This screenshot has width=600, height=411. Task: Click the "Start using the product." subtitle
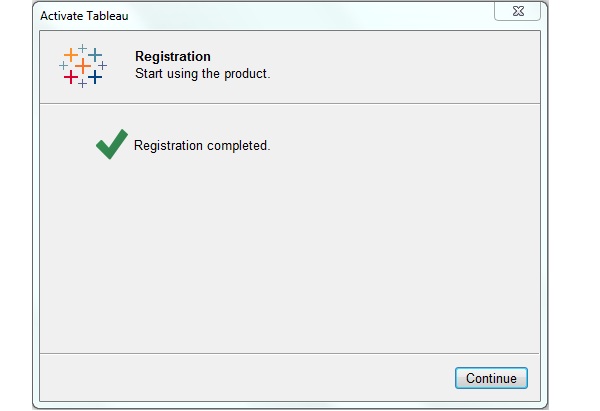pyautogui.click(x=202, y=74)
